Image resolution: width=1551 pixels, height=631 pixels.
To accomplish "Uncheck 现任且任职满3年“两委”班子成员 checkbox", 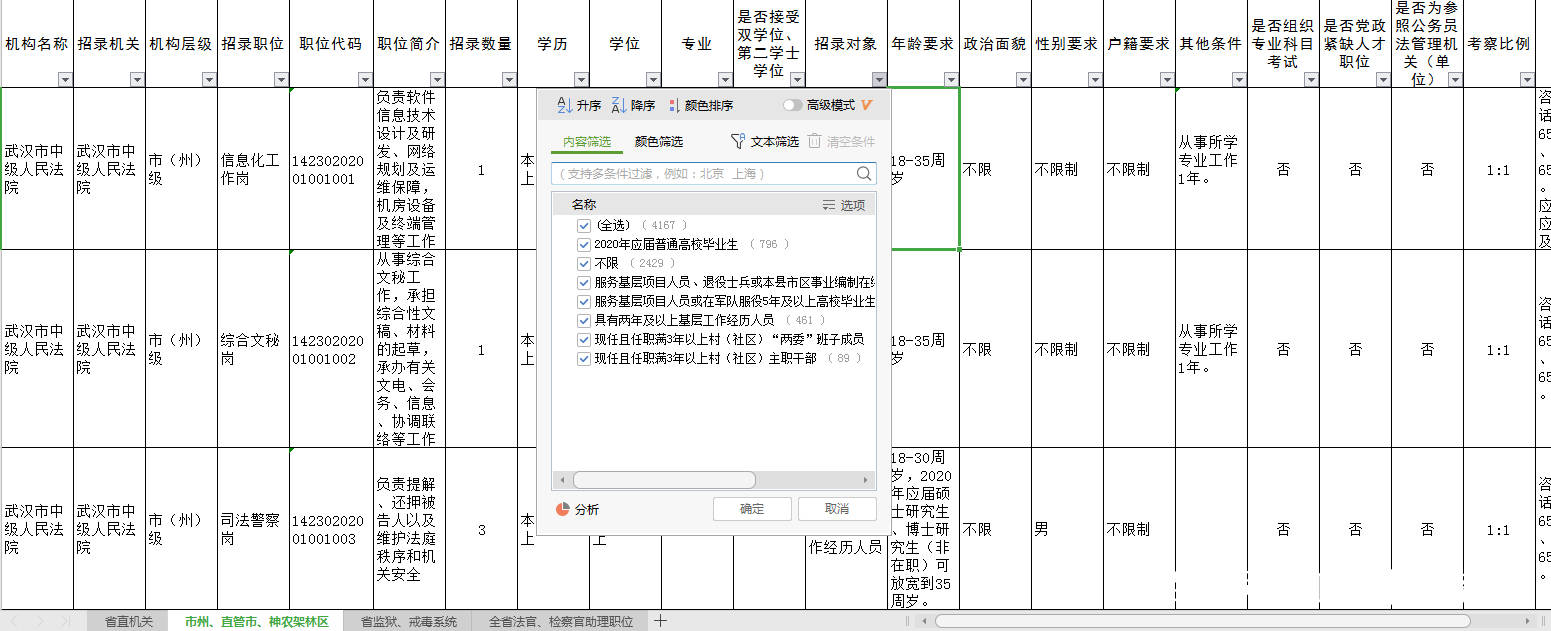I will coord(584,339).
